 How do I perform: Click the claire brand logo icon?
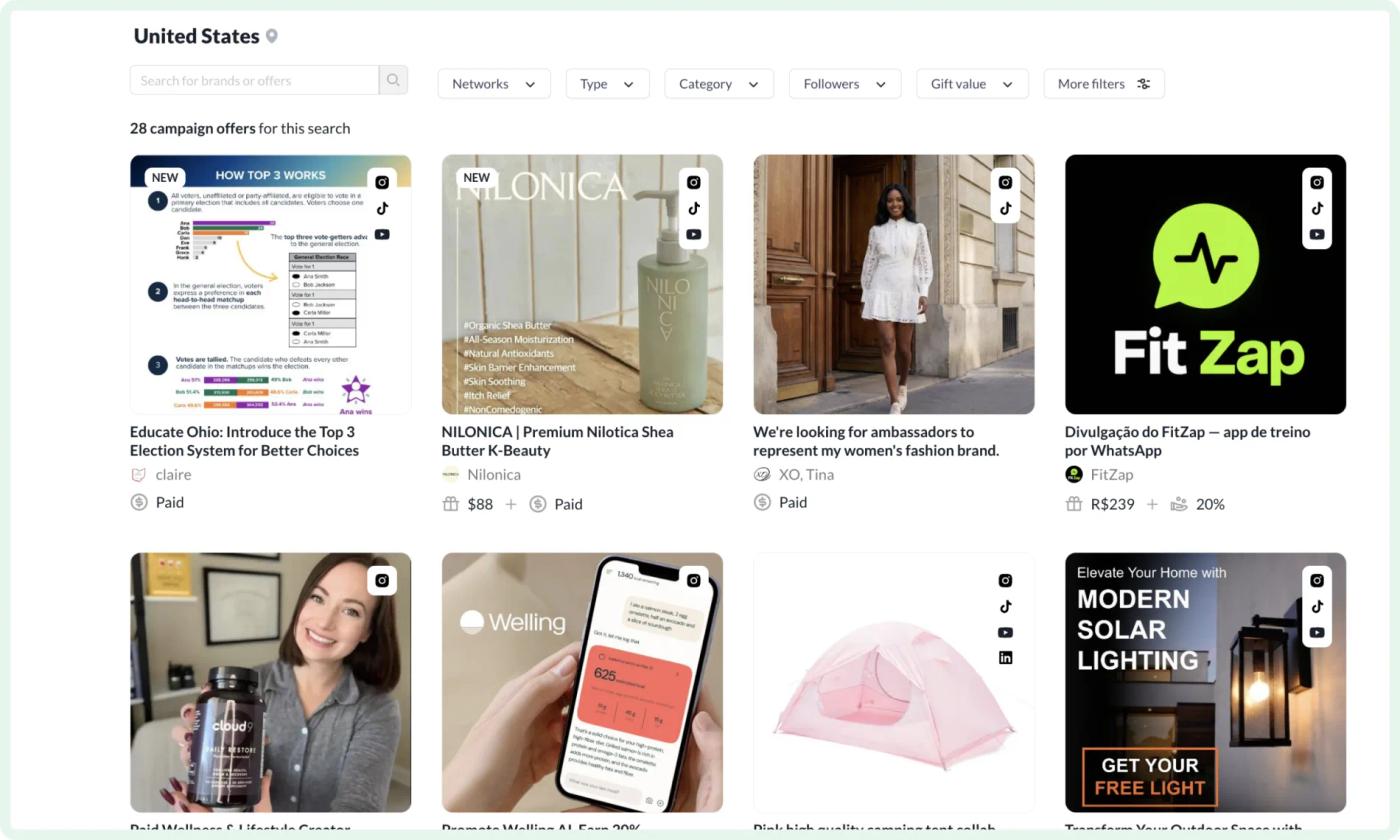139,474
